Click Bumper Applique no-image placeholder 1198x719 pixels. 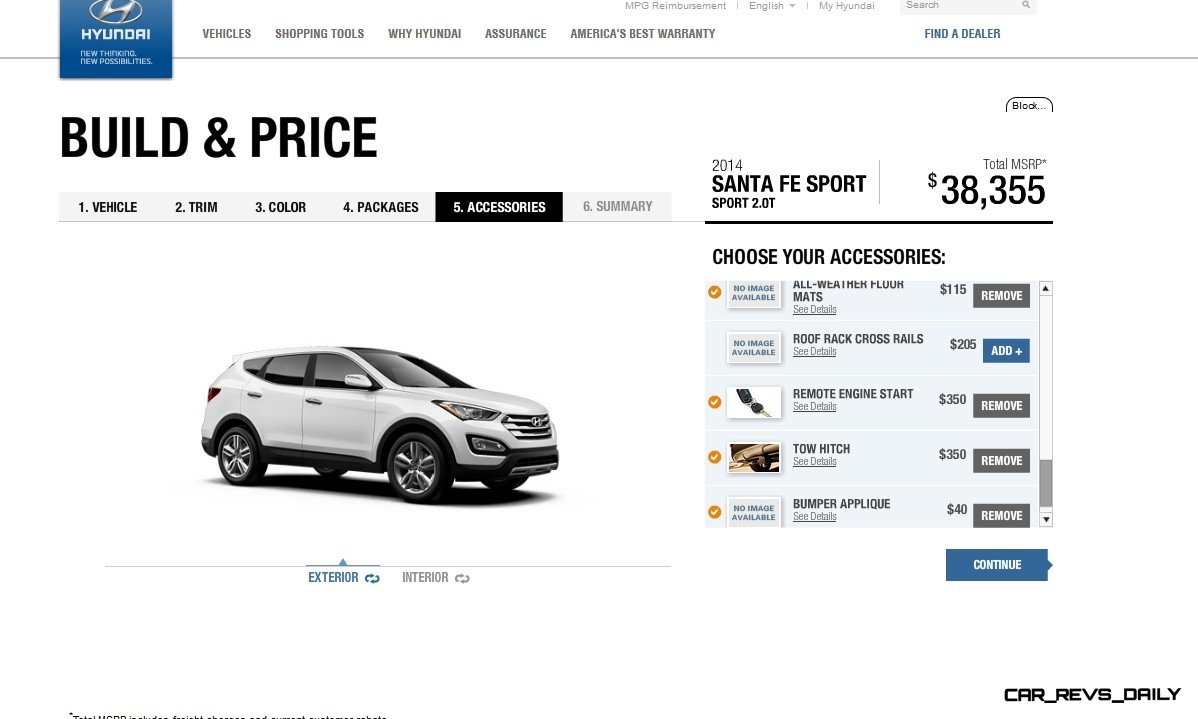[754, 513]
